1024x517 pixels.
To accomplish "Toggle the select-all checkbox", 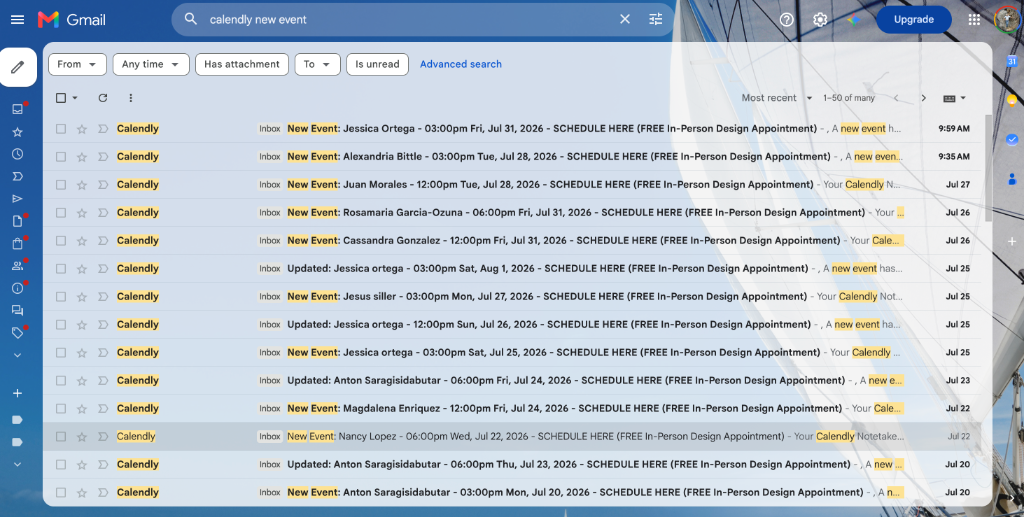I will tap(61, 98).
